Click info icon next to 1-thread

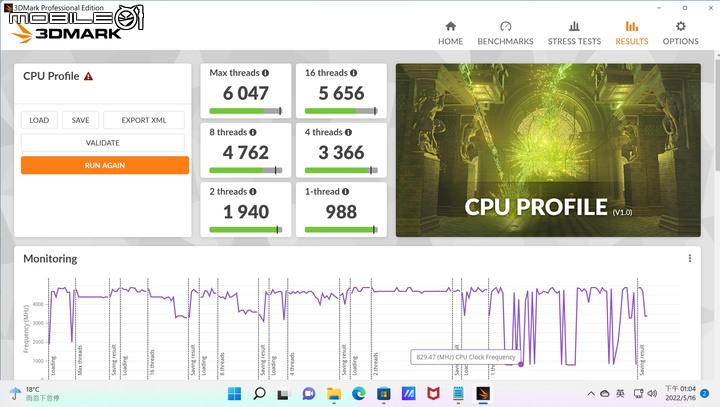(x=345, y=192)
